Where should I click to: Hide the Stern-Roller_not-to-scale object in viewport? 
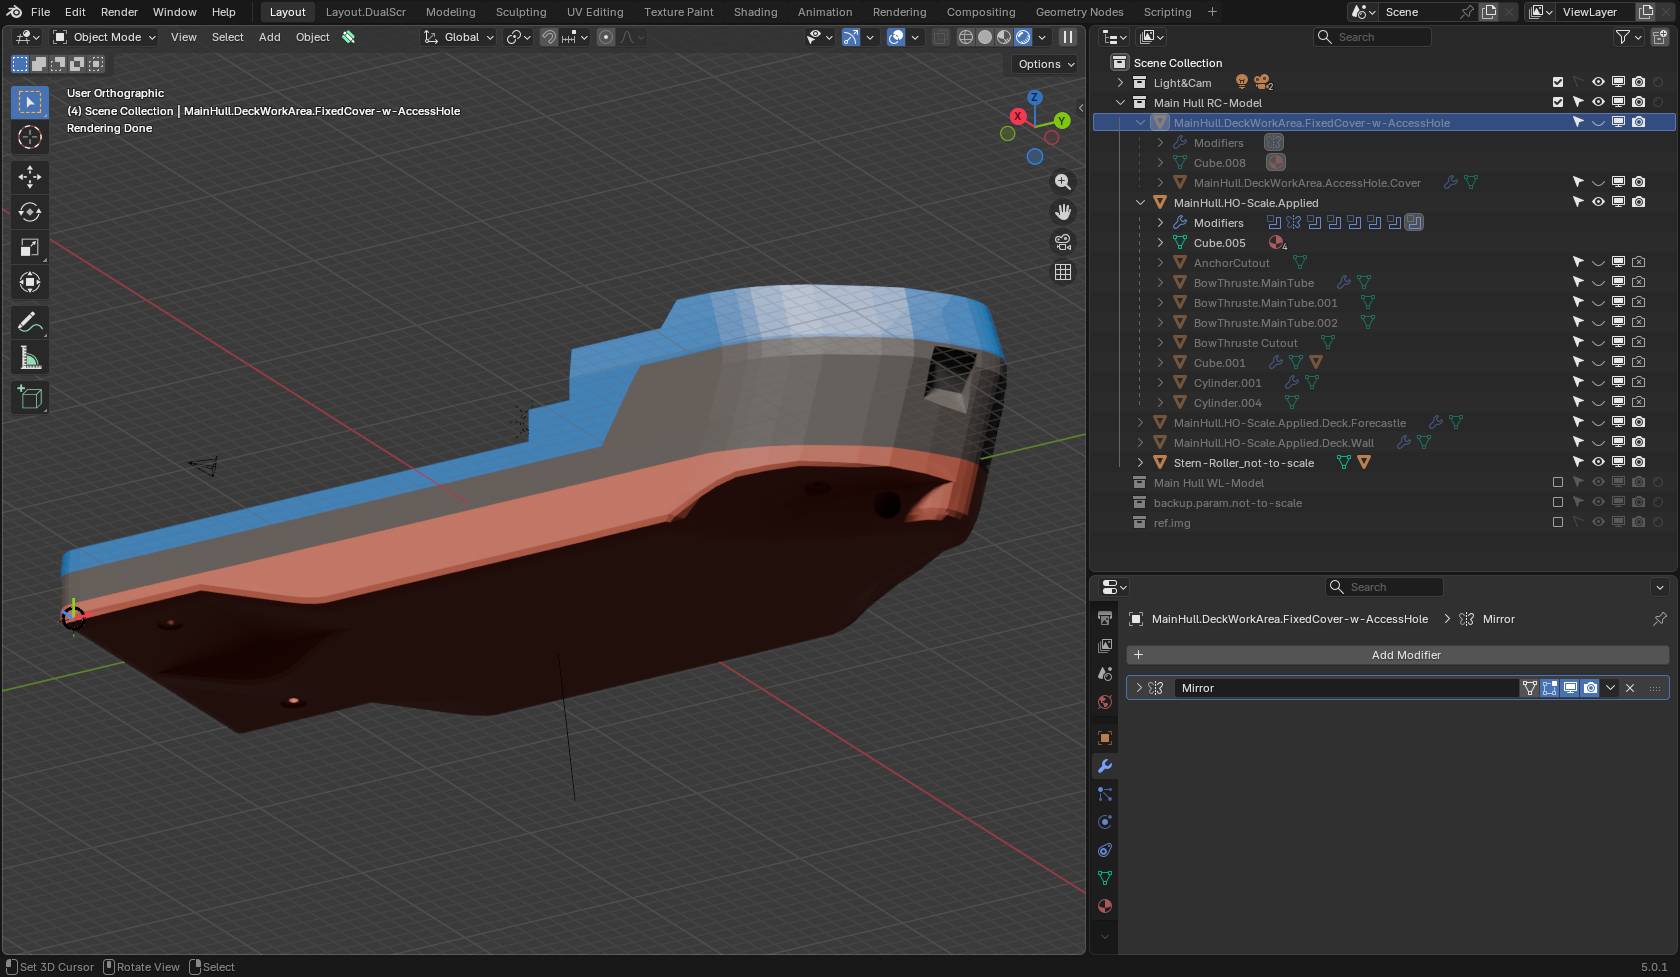pos(1598,462)
